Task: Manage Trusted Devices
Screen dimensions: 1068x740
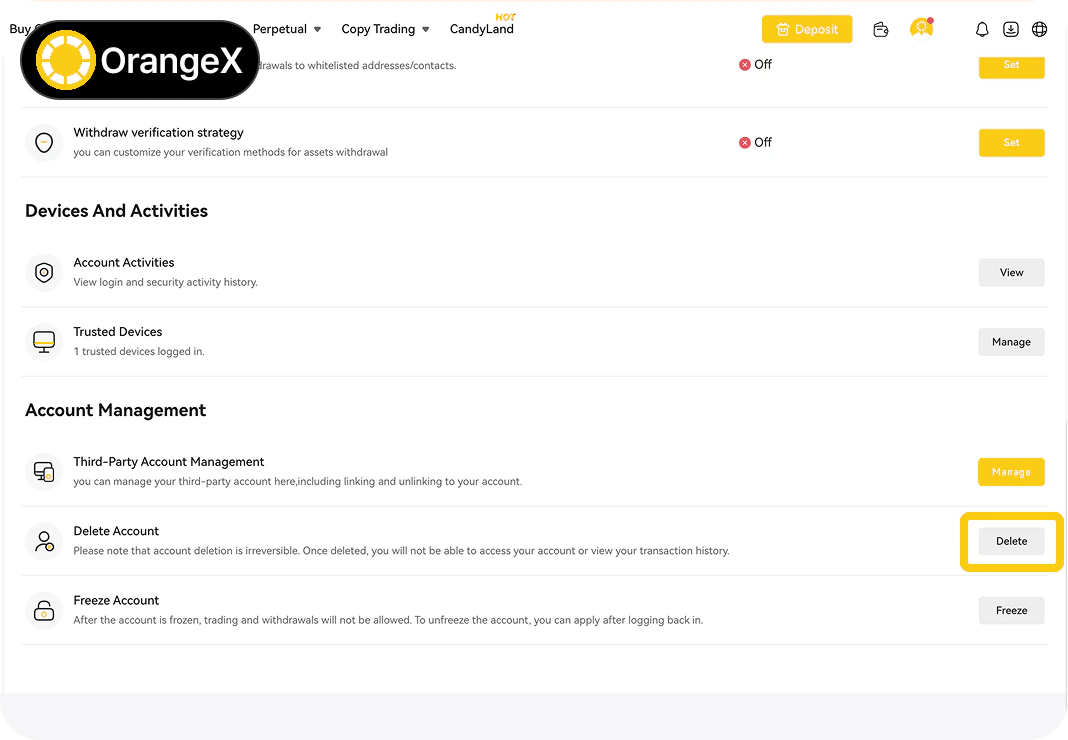Action: pyautogui.click(x=1011, y=342)
